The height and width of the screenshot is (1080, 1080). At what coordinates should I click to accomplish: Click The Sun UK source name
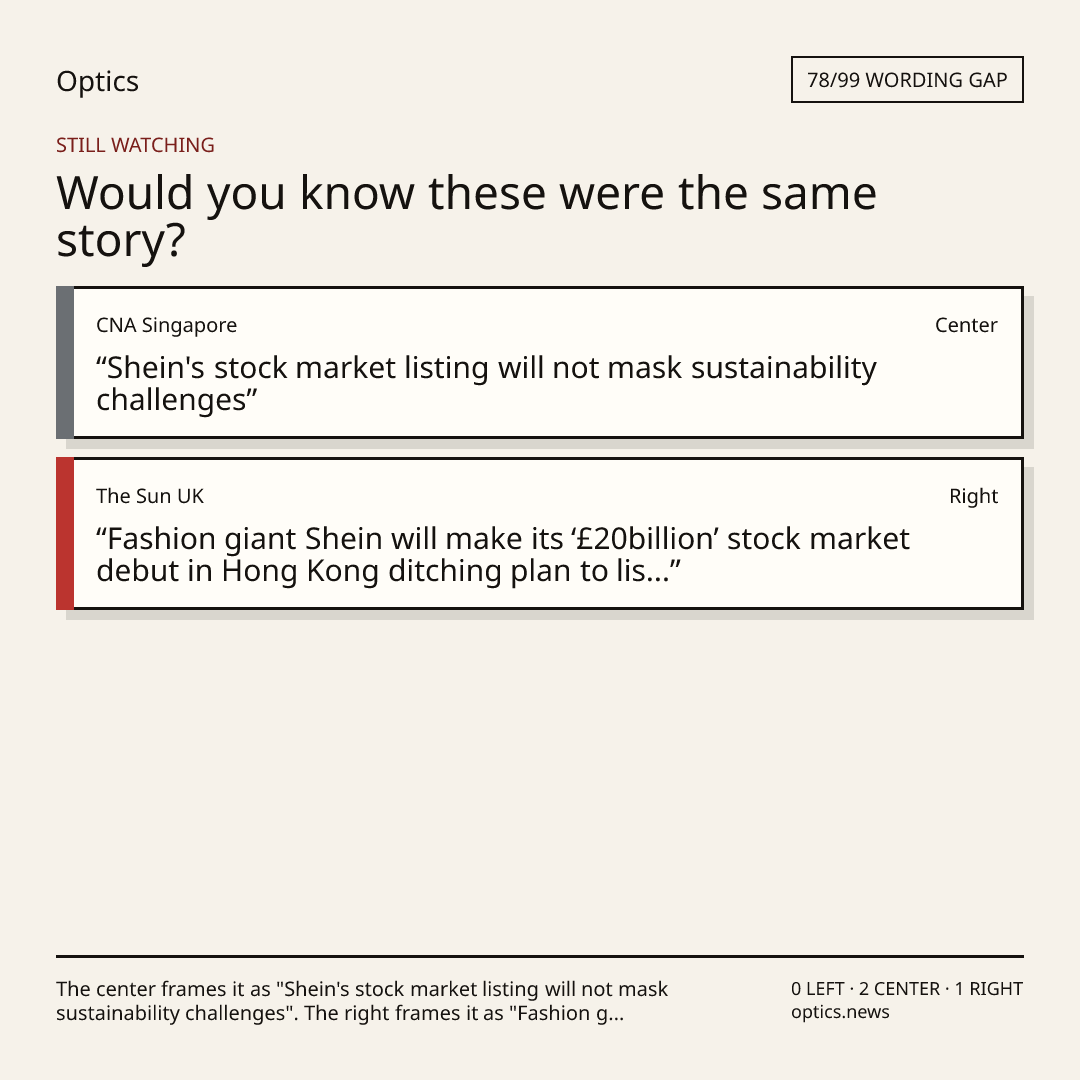click(150, 496)
